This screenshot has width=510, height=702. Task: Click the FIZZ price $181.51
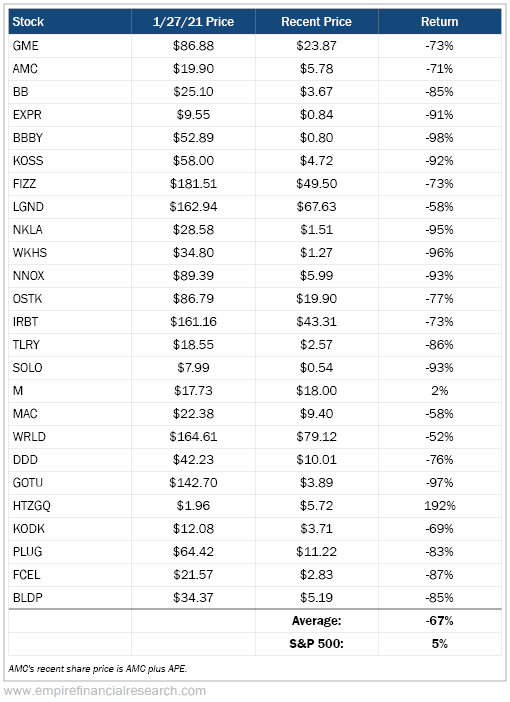(x=193, y=184)
